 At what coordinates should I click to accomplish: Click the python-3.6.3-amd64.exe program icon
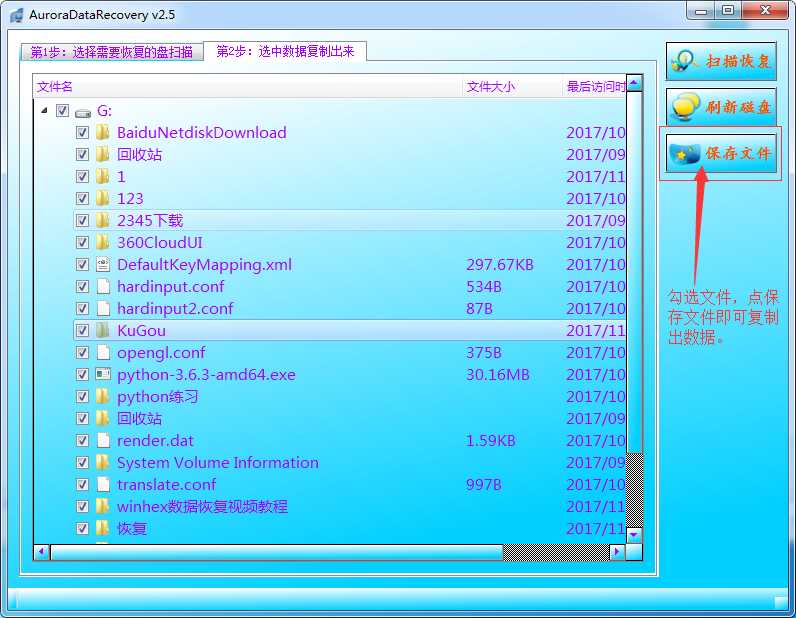tap(103, 374)
